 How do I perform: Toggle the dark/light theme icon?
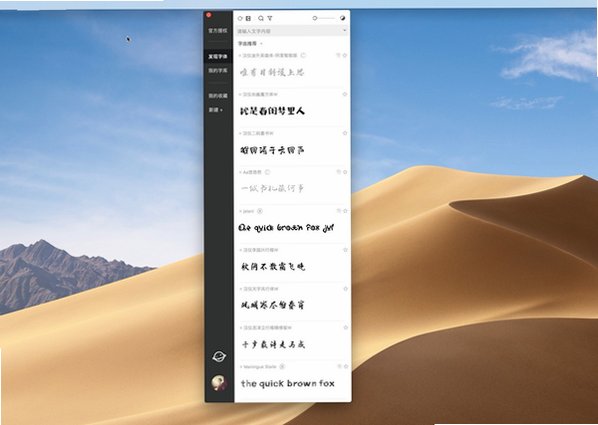pyautogui.click(x=342, y=18)
